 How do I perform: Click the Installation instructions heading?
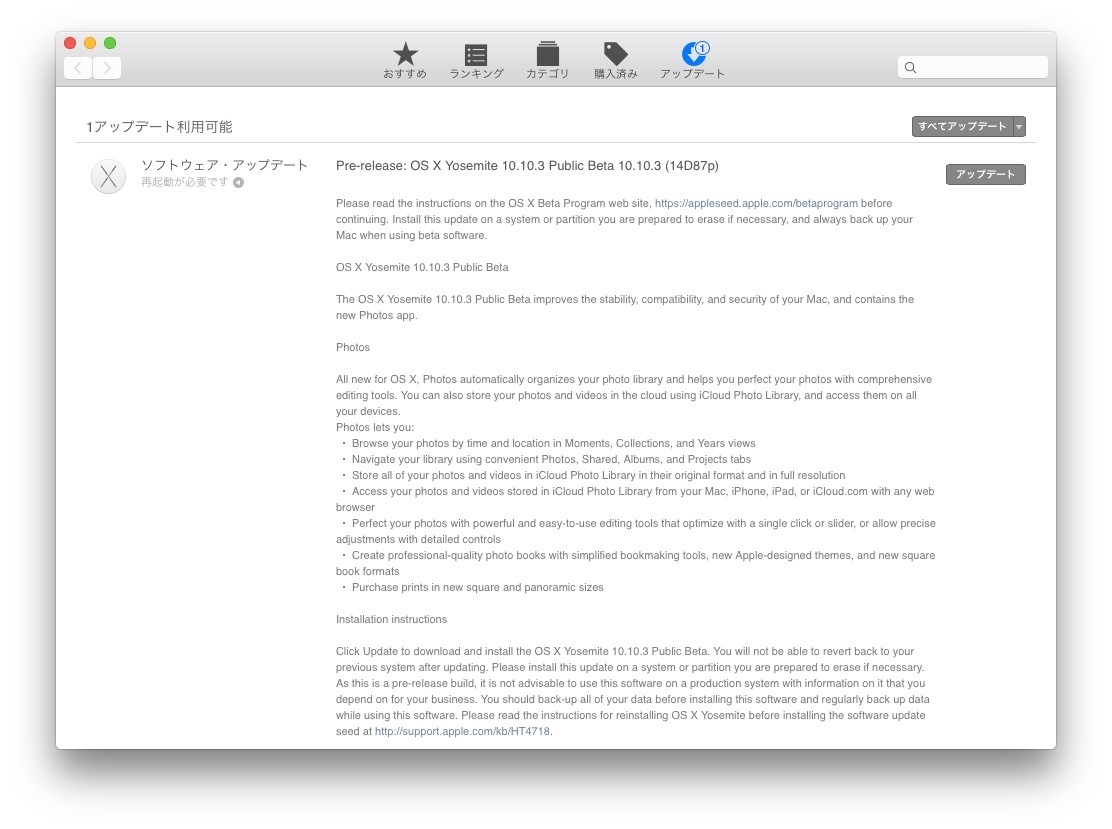coord(391,619)
